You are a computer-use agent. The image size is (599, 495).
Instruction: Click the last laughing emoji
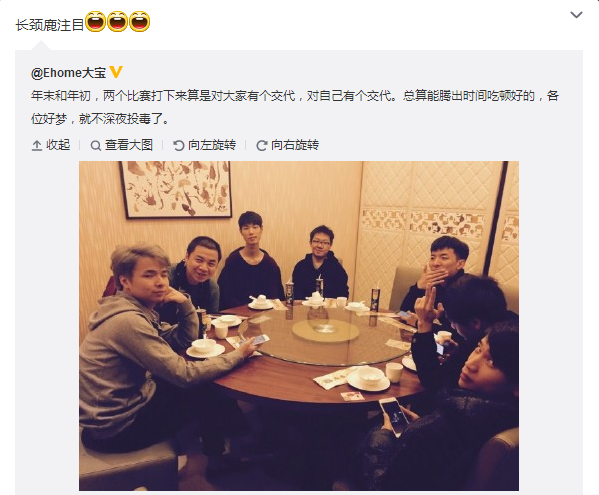point(139,21)
